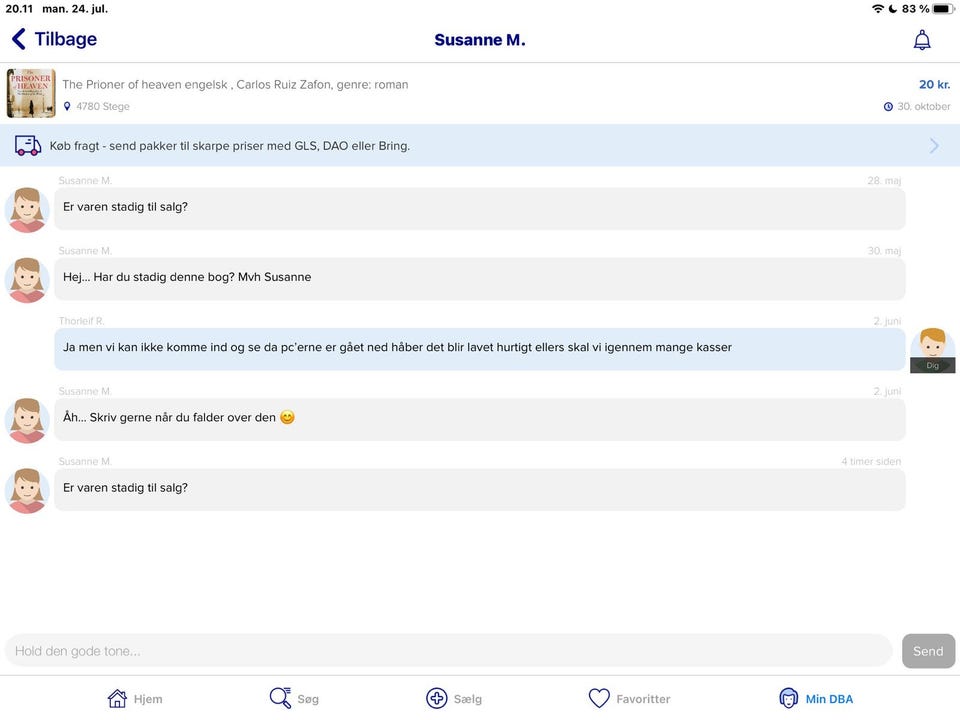
Task: Tap the notification bell icon
Action: point(922,40)
